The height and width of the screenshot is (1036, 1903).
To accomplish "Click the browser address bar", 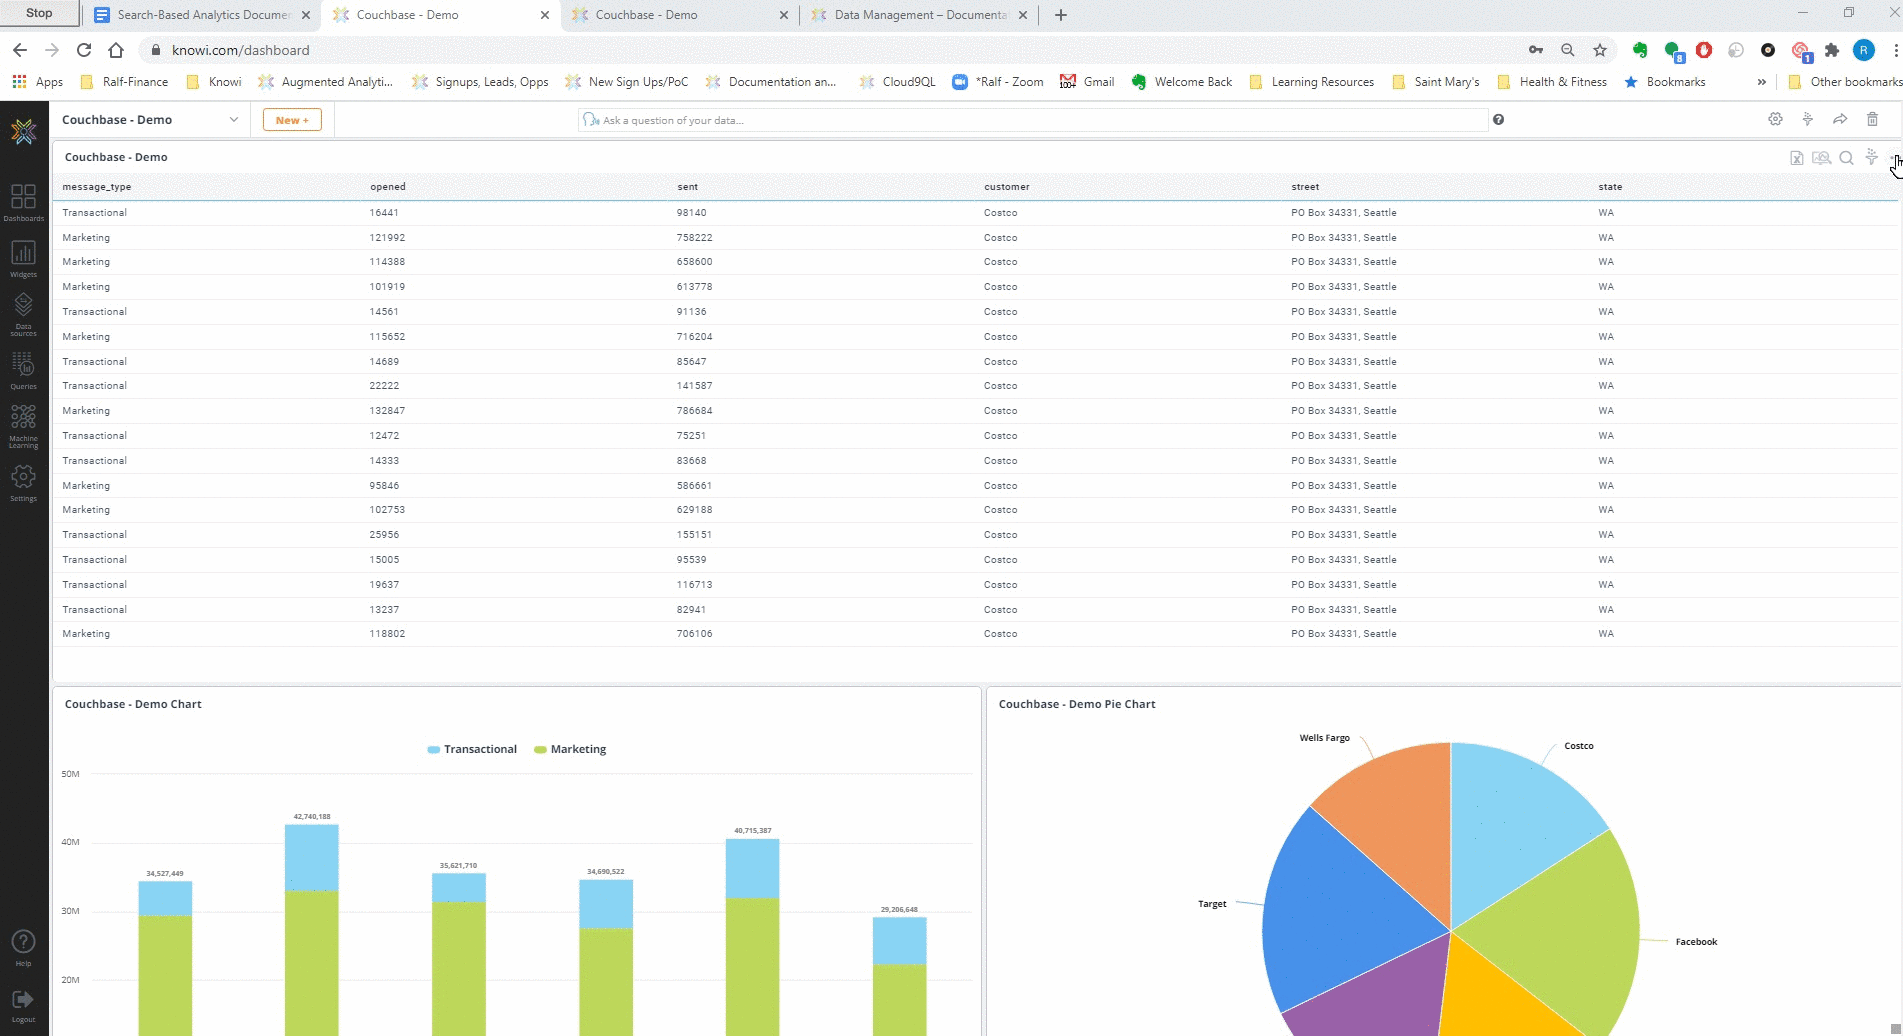I will [830, 50].
